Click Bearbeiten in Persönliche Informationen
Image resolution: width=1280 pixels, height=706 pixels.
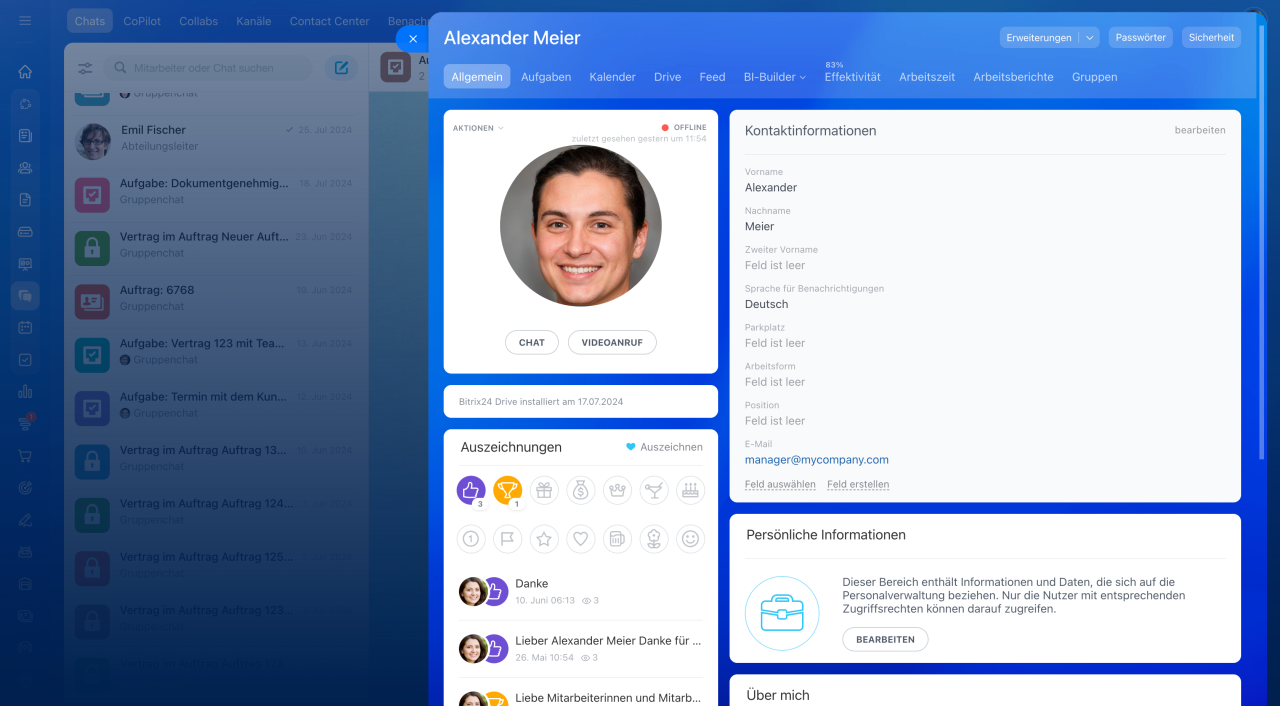pyautogui.click(x=885, y=639)
